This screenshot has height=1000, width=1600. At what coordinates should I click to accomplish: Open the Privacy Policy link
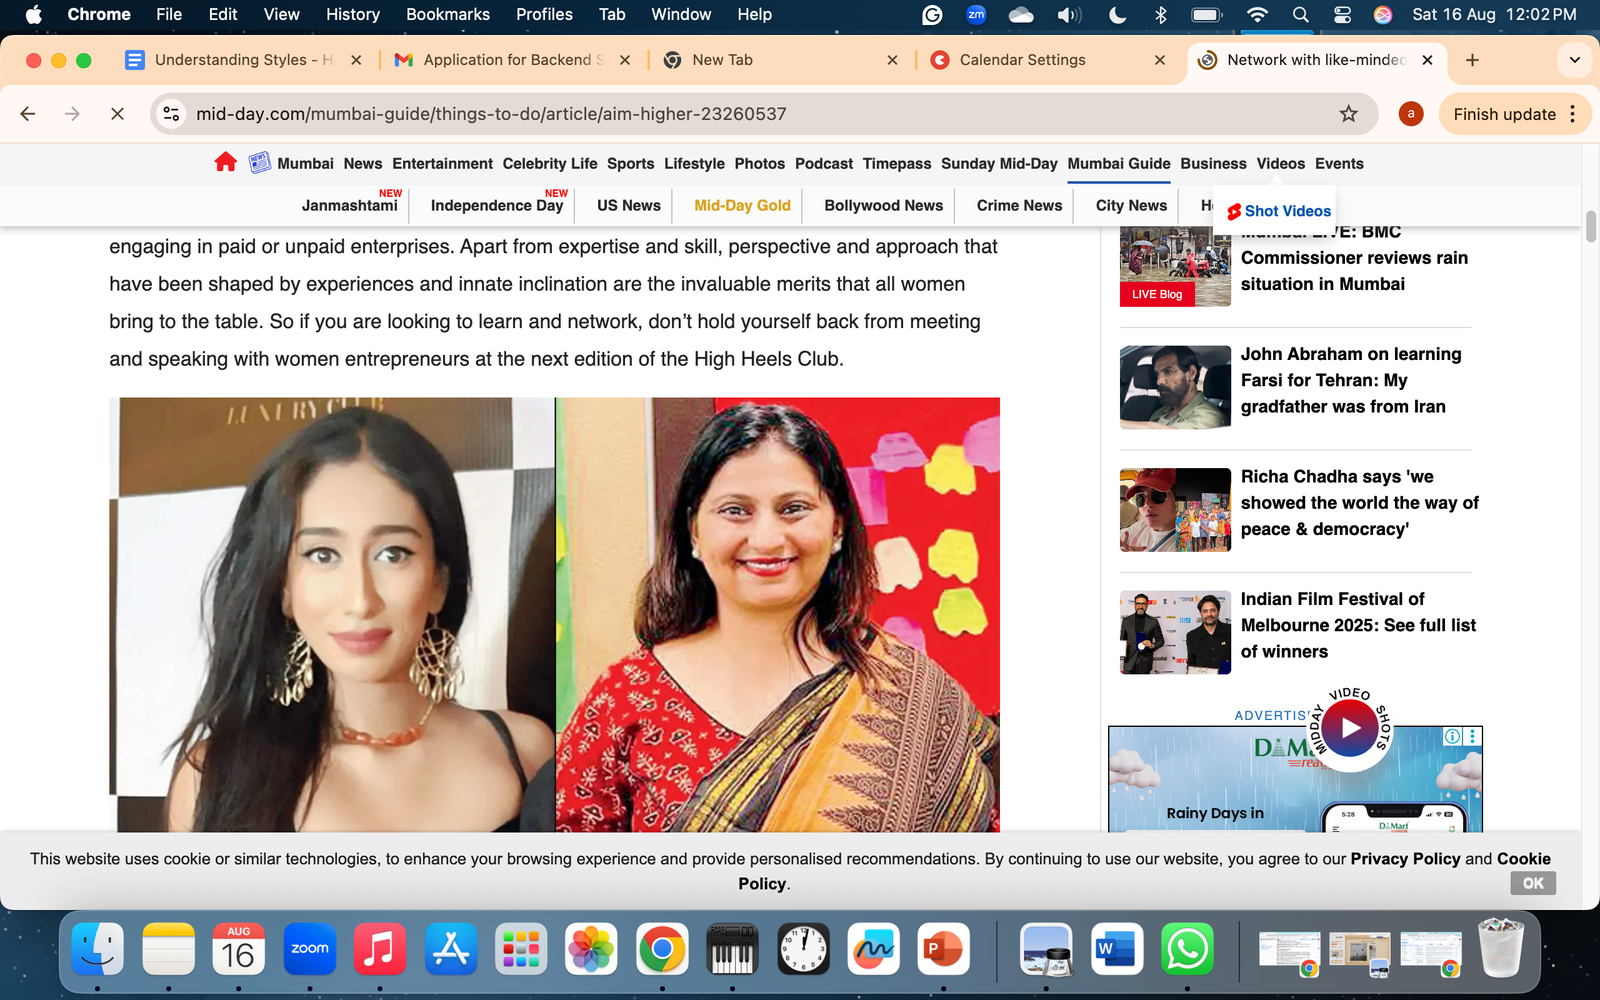[x=1405, y=859]
